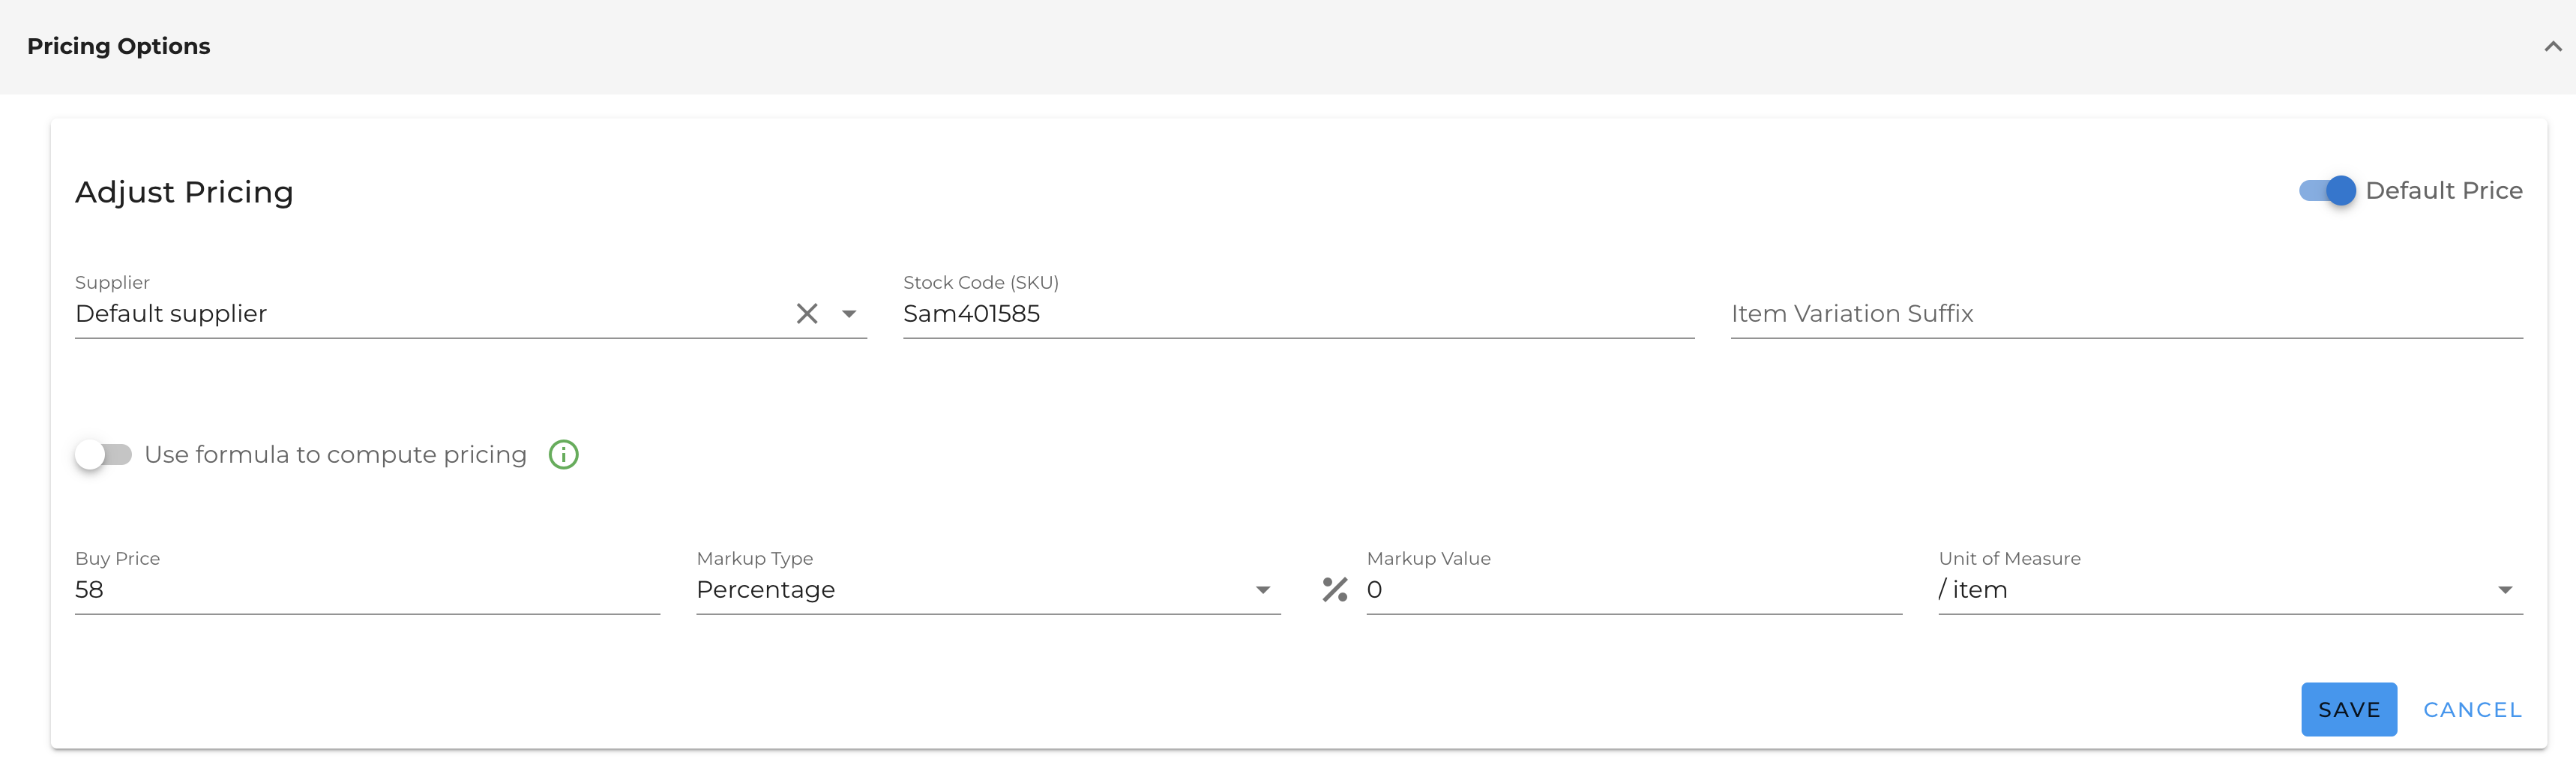
Task: Enable Use formula to compute pricing
Action: 103,455
